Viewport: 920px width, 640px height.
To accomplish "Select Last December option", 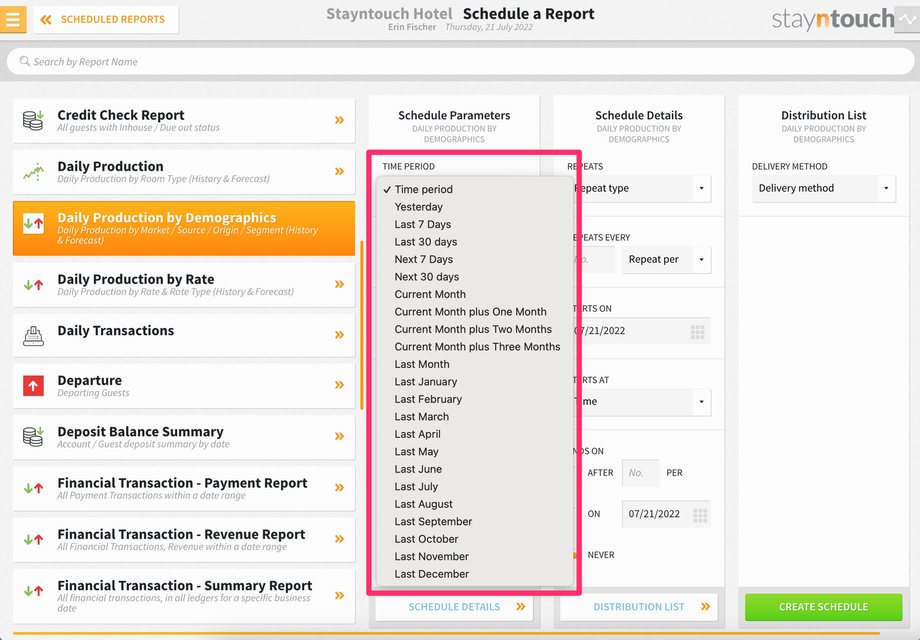I will tap(474, 574).
